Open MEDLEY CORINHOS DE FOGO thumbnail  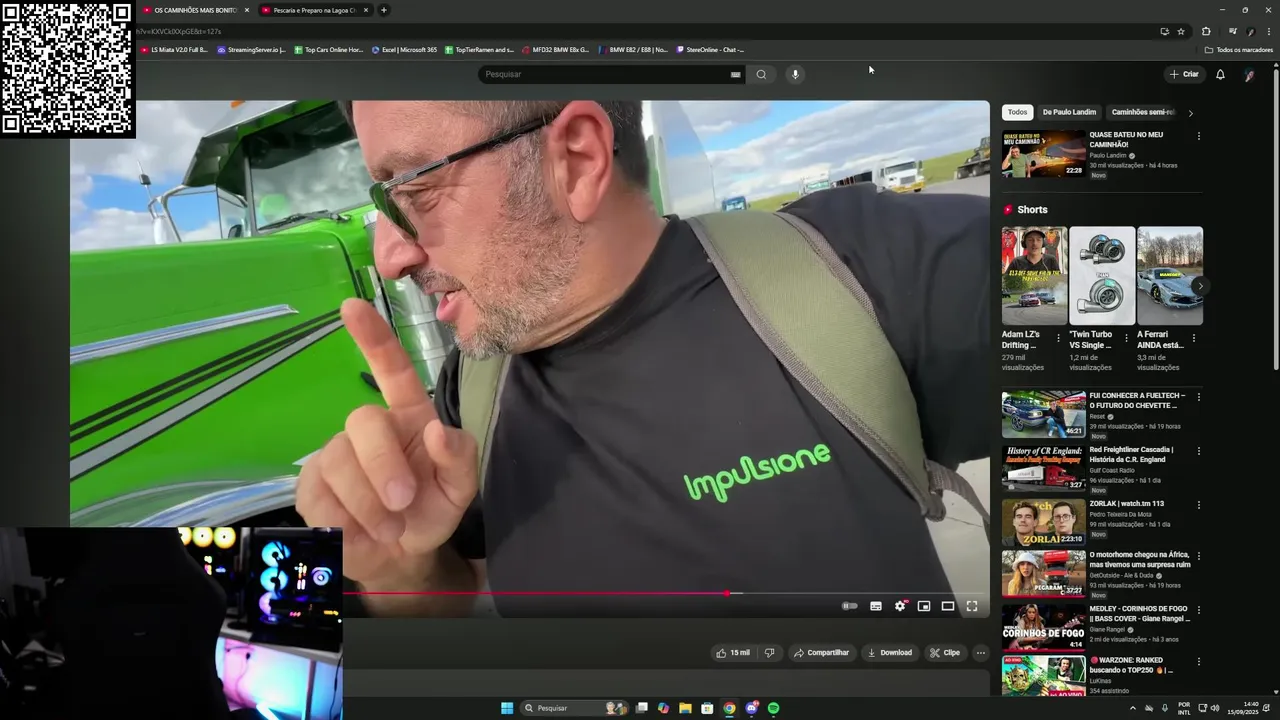click(1043, 627)
